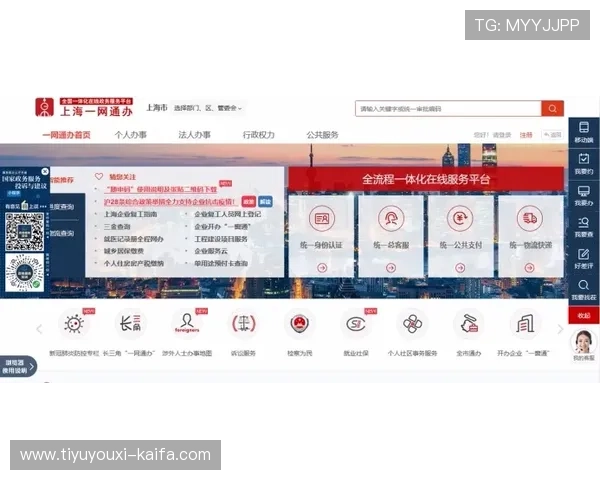Open the 选择部门、区、管委会 dropdown
This screenshot has height=480, width=600.
[208, 108]
